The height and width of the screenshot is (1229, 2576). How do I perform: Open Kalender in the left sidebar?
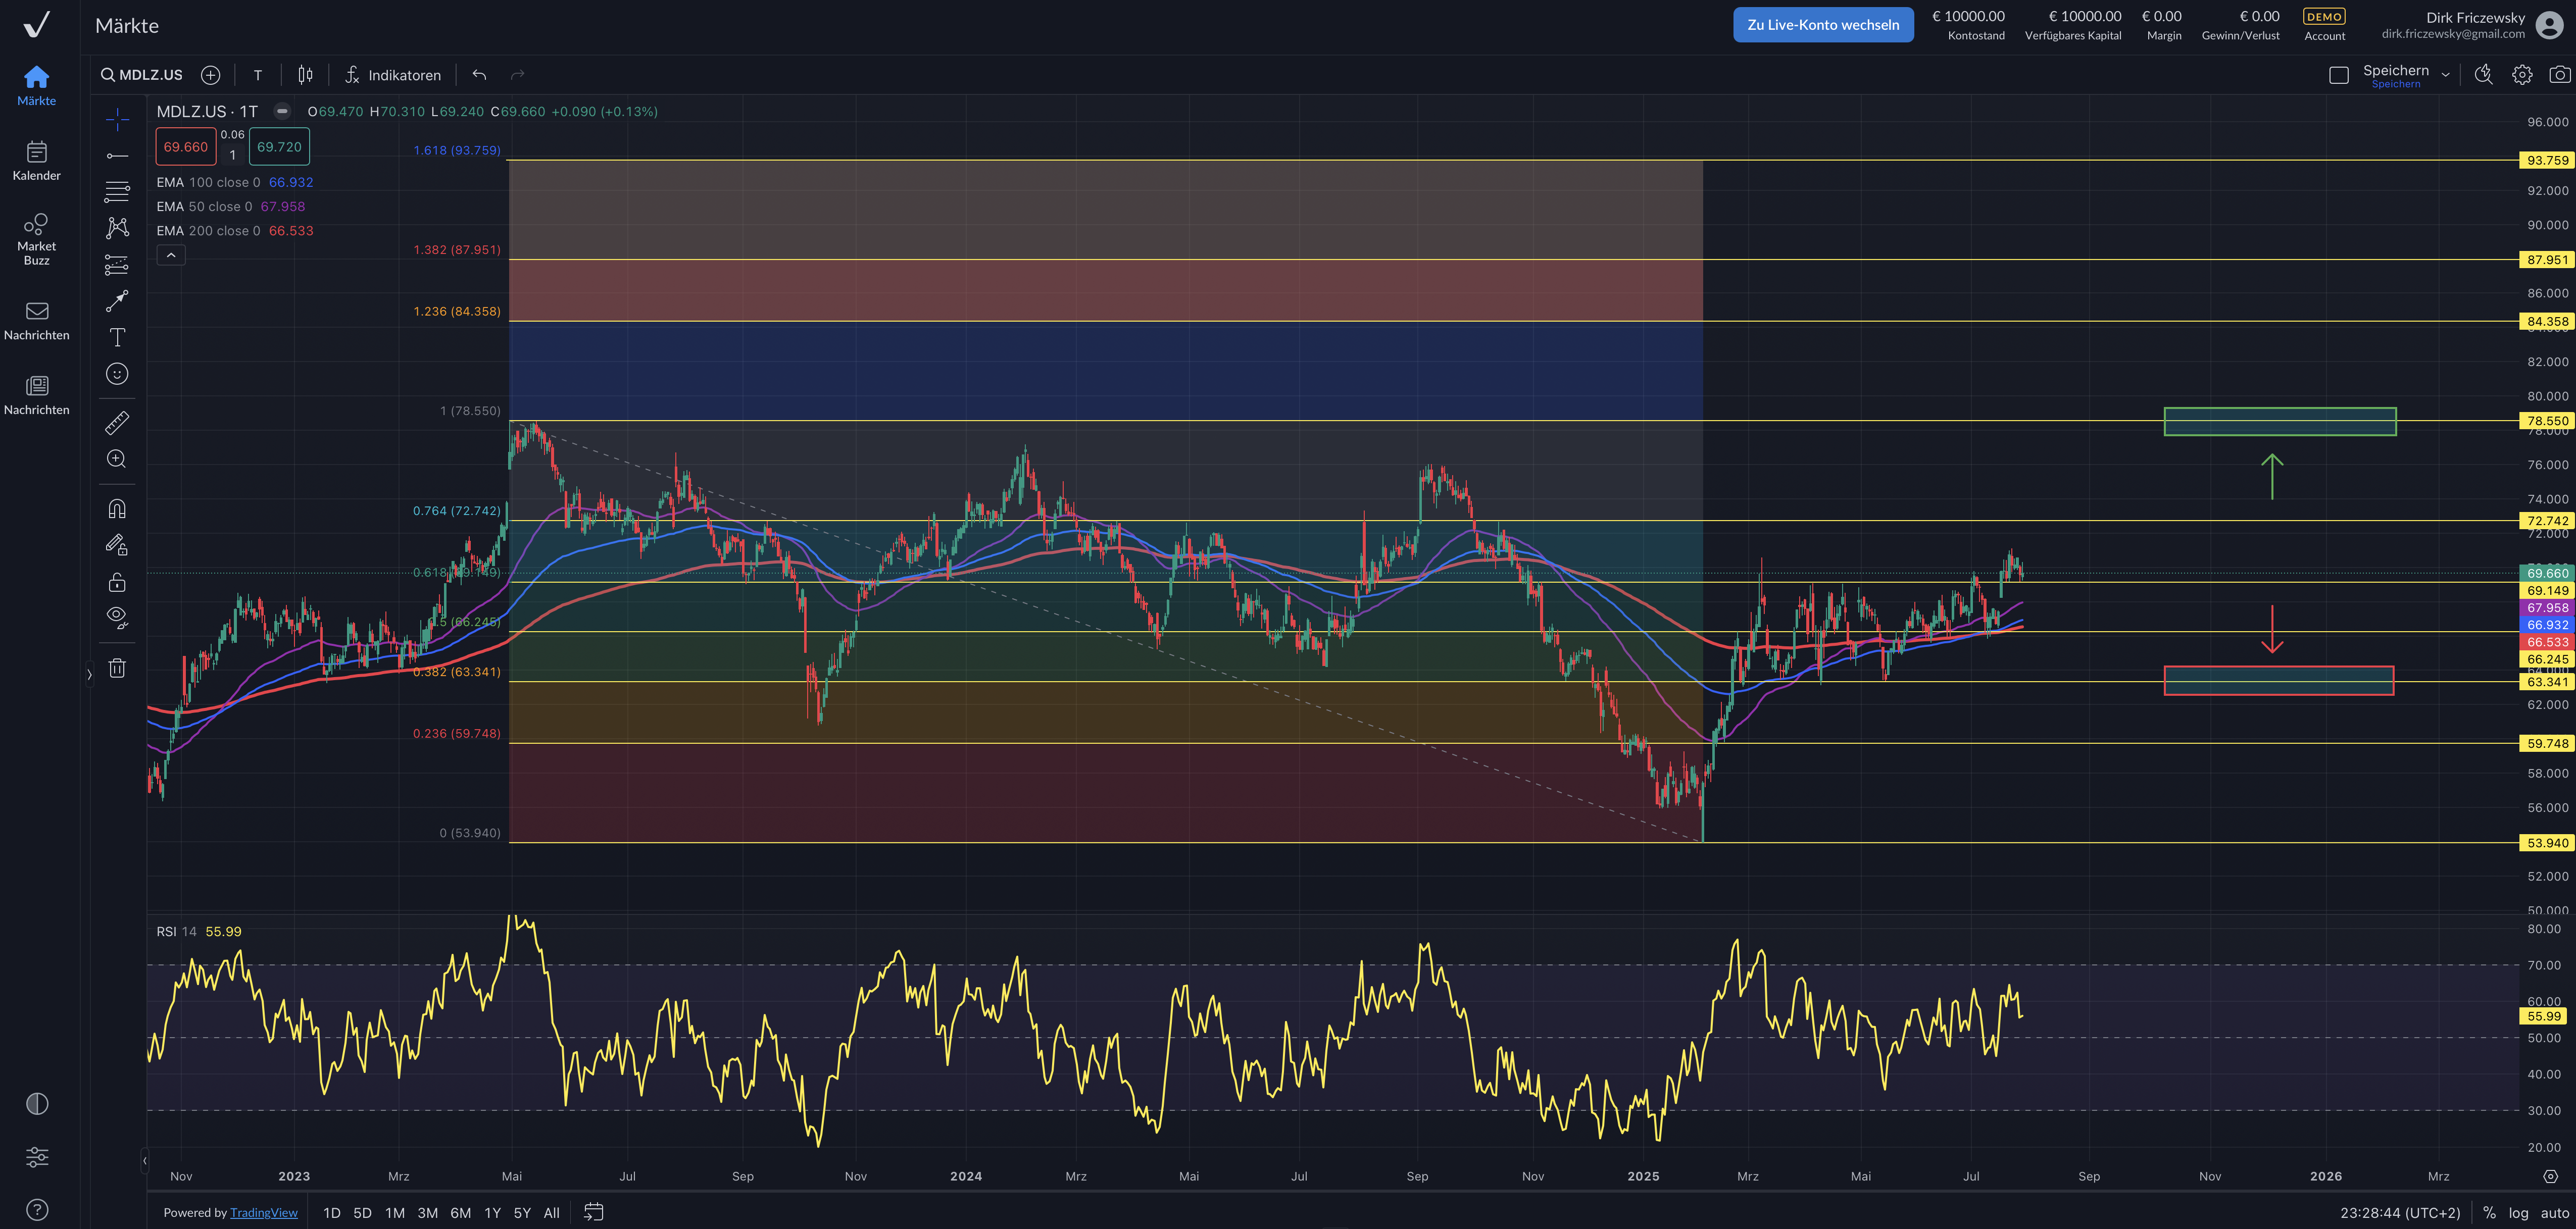pyautogui.click(x=37, y=160)
